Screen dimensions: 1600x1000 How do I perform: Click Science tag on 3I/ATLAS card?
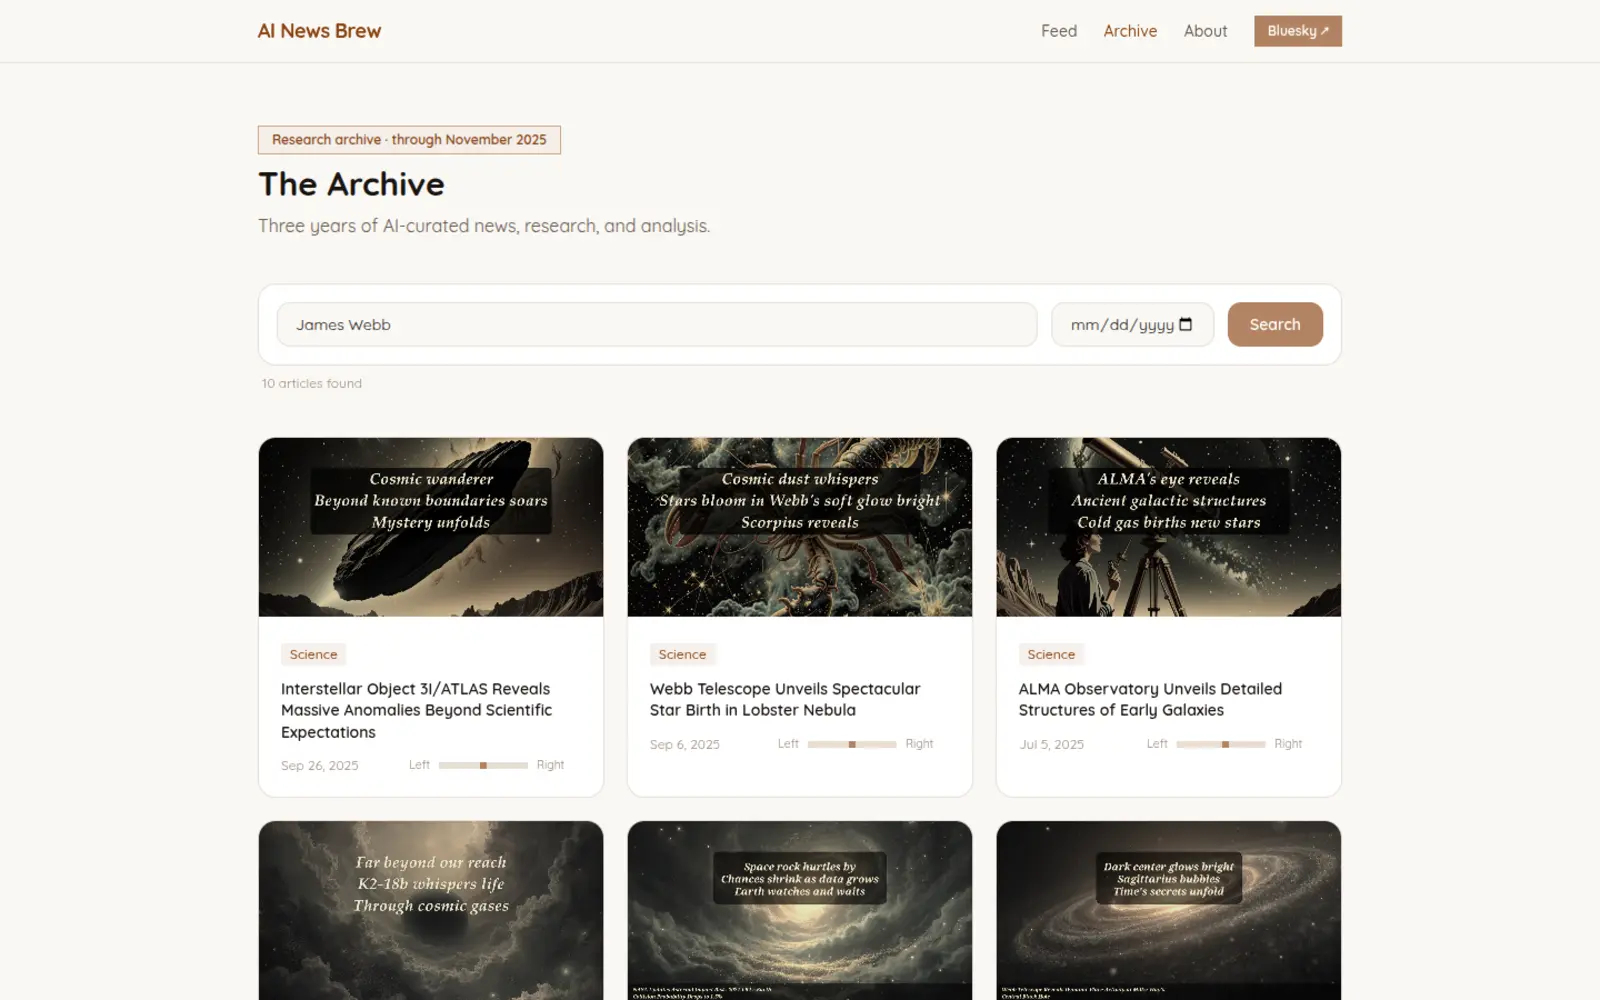pos(313,654)
